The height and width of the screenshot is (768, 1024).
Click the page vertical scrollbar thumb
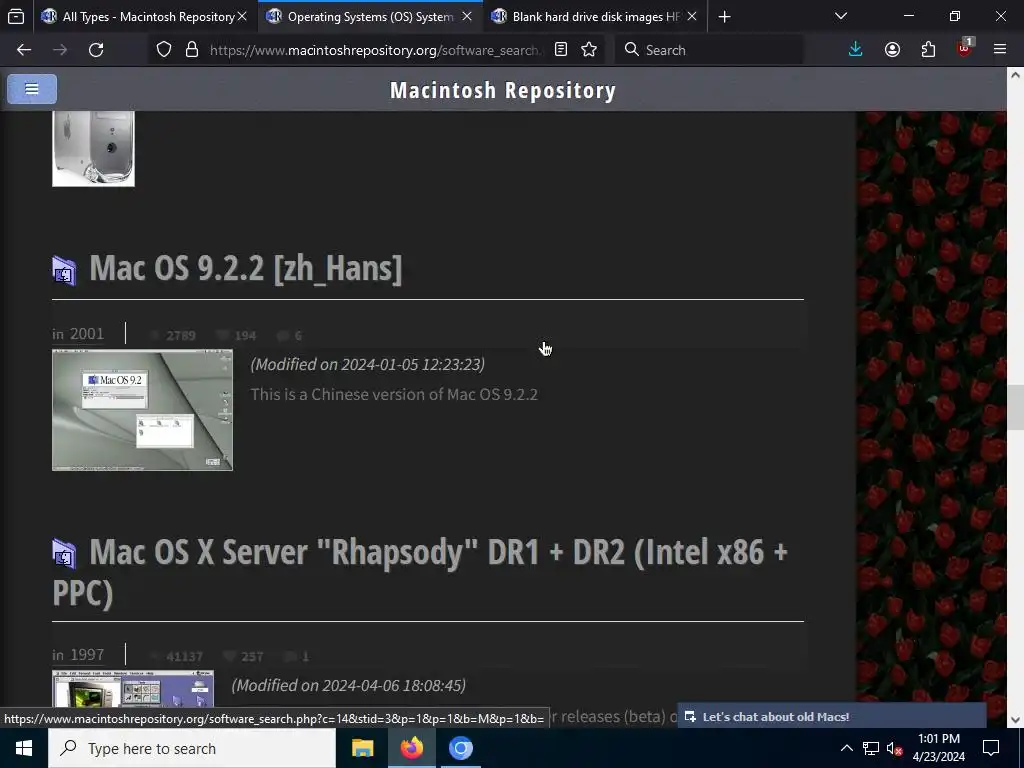point(1015,408)
